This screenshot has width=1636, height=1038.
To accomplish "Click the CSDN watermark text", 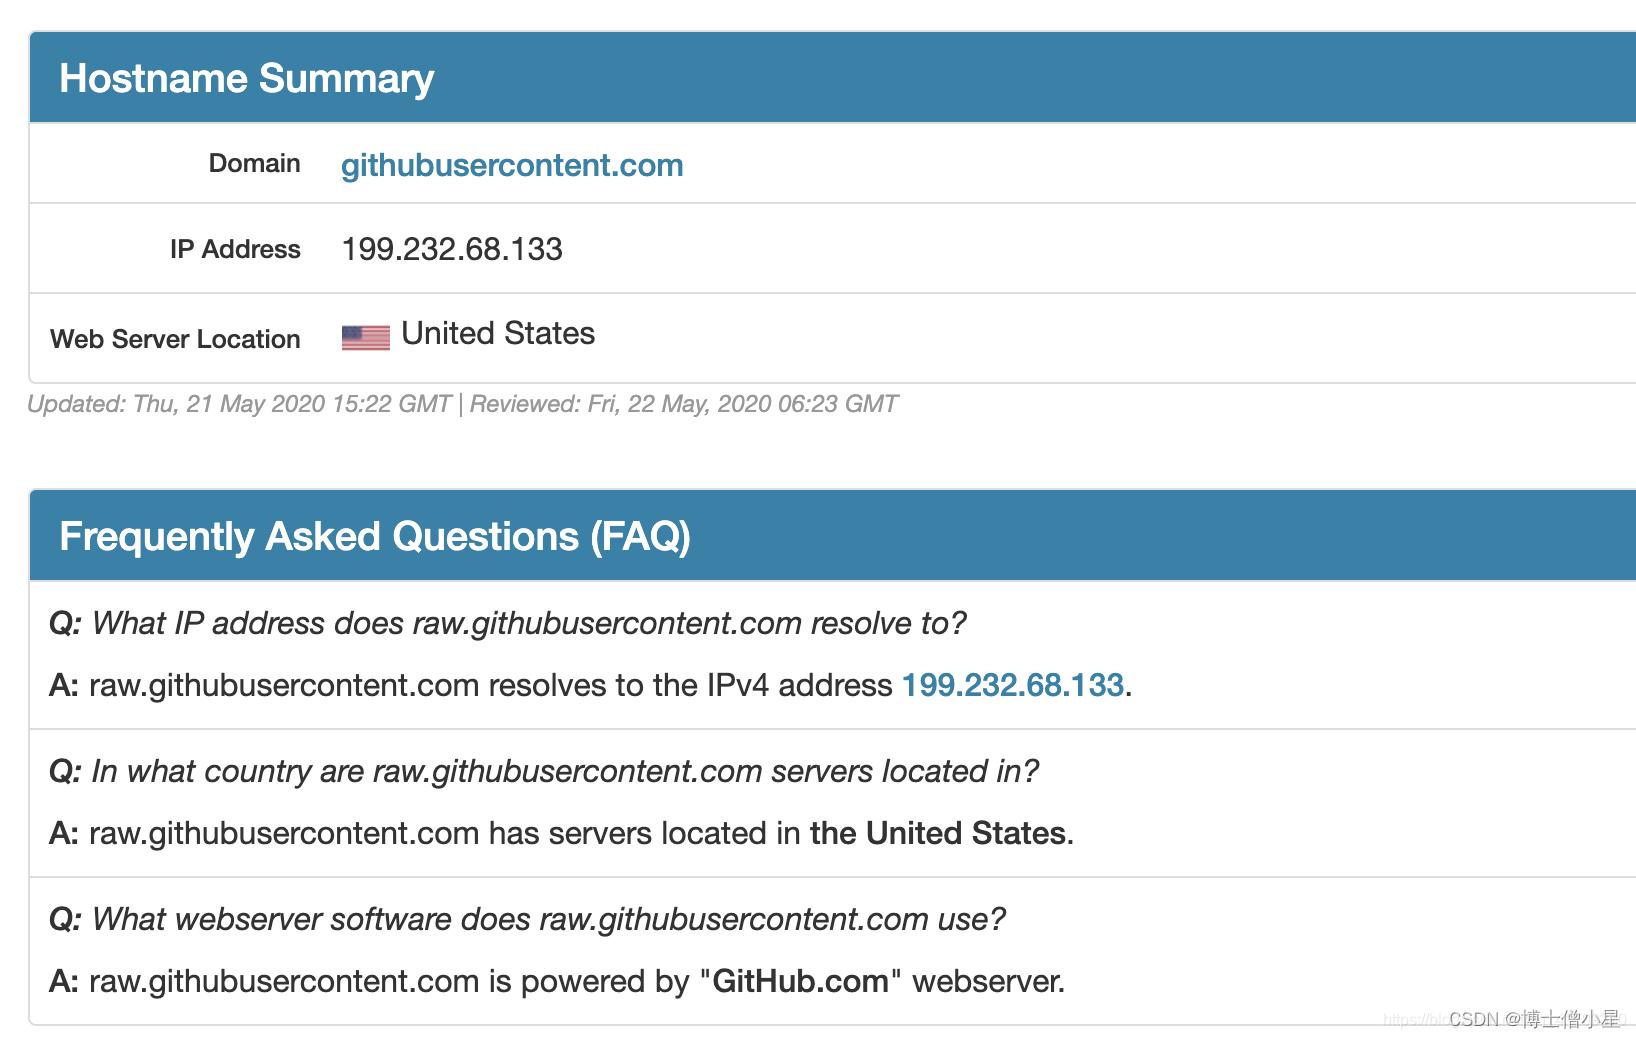I will point(1534,1019).
